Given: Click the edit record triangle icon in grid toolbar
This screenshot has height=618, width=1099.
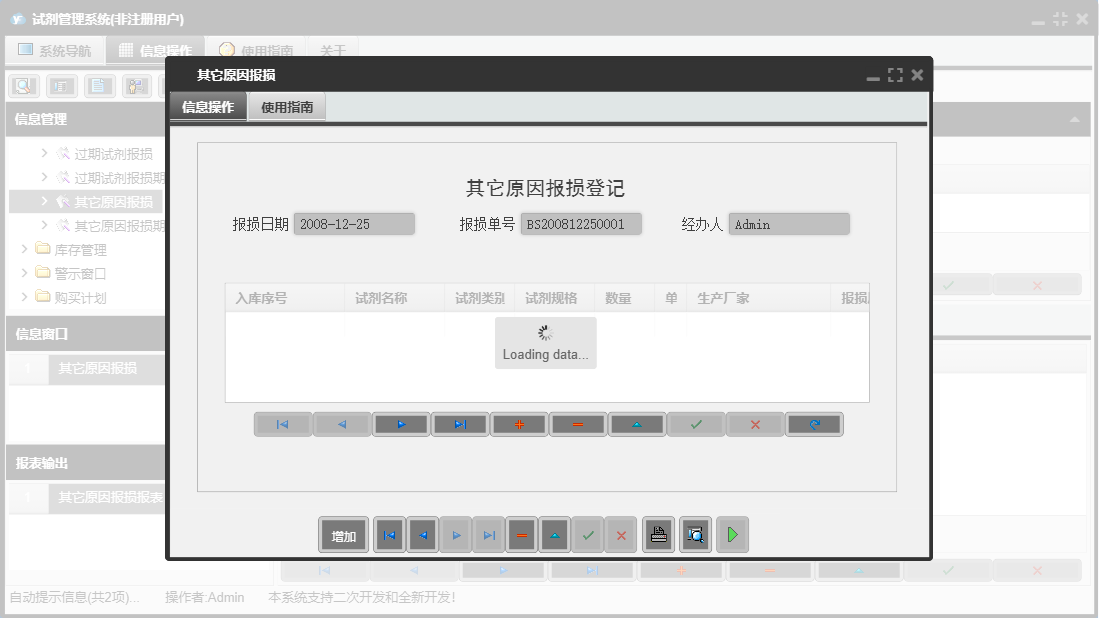Looking at the screenshot, I should (636, 424).
